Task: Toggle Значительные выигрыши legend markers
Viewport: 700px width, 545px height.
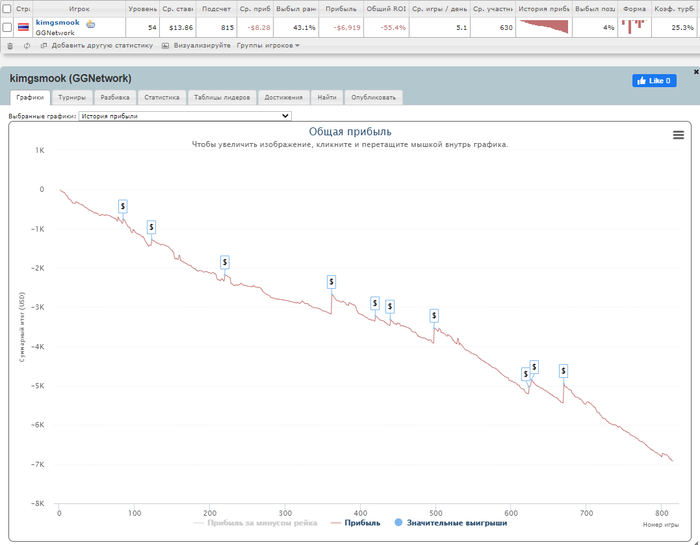Action: (x=451, y=523)
